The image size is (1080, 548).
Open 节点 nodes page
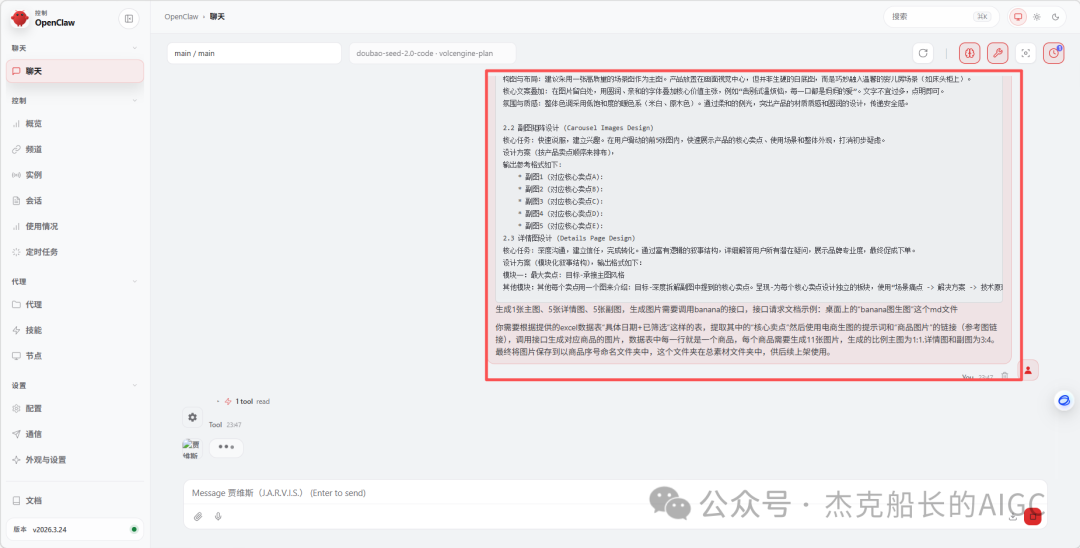pyautogui.click(x=75, y=356)
